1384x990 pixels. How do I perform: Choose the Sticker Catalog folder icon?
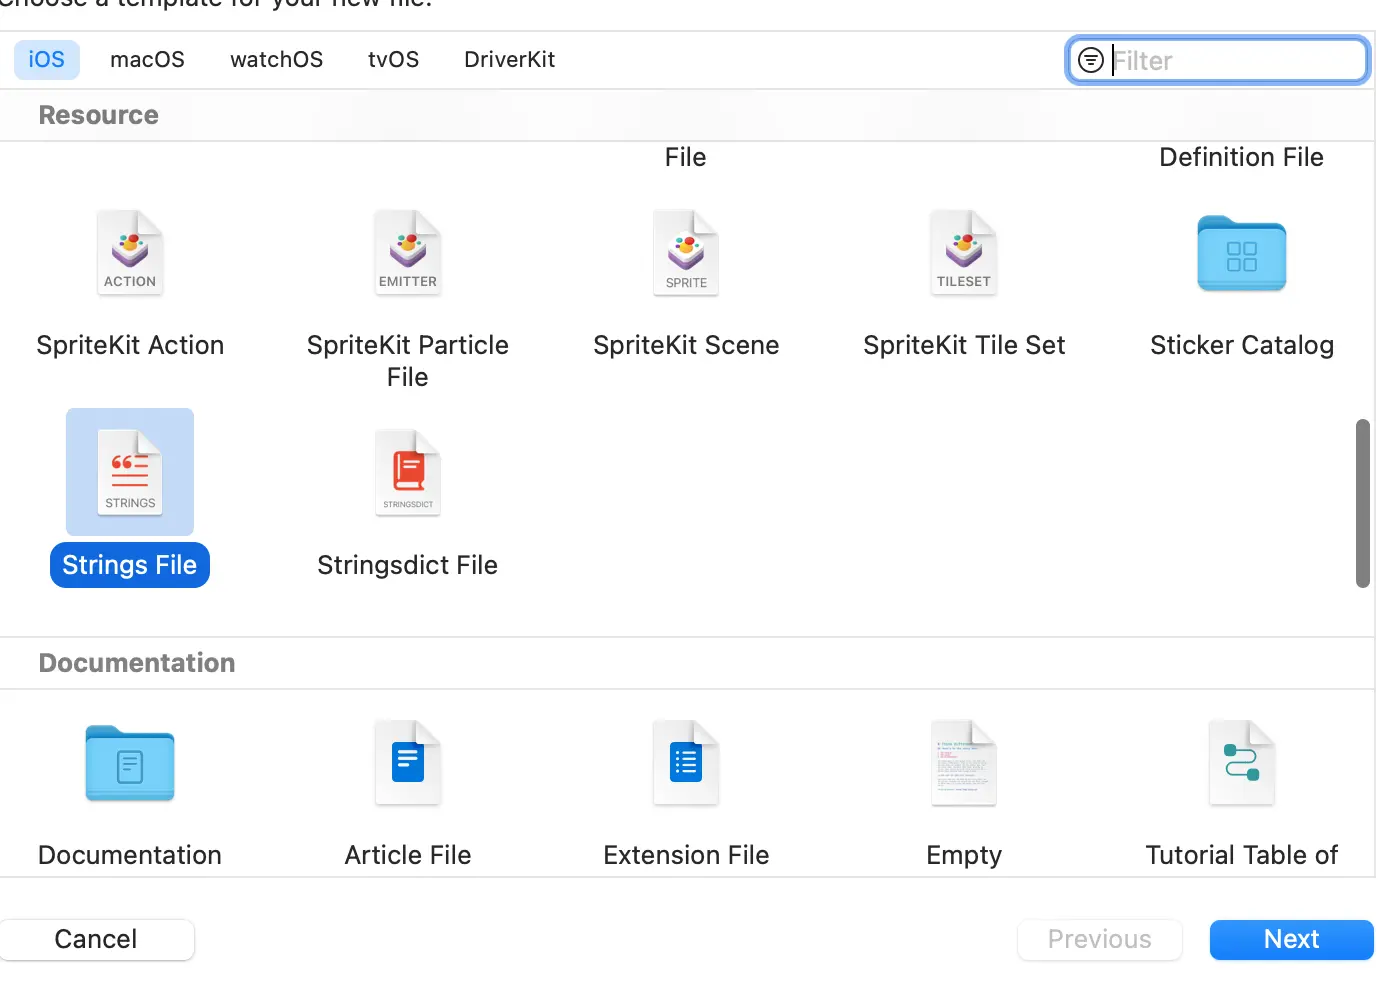pos(1242,254)
